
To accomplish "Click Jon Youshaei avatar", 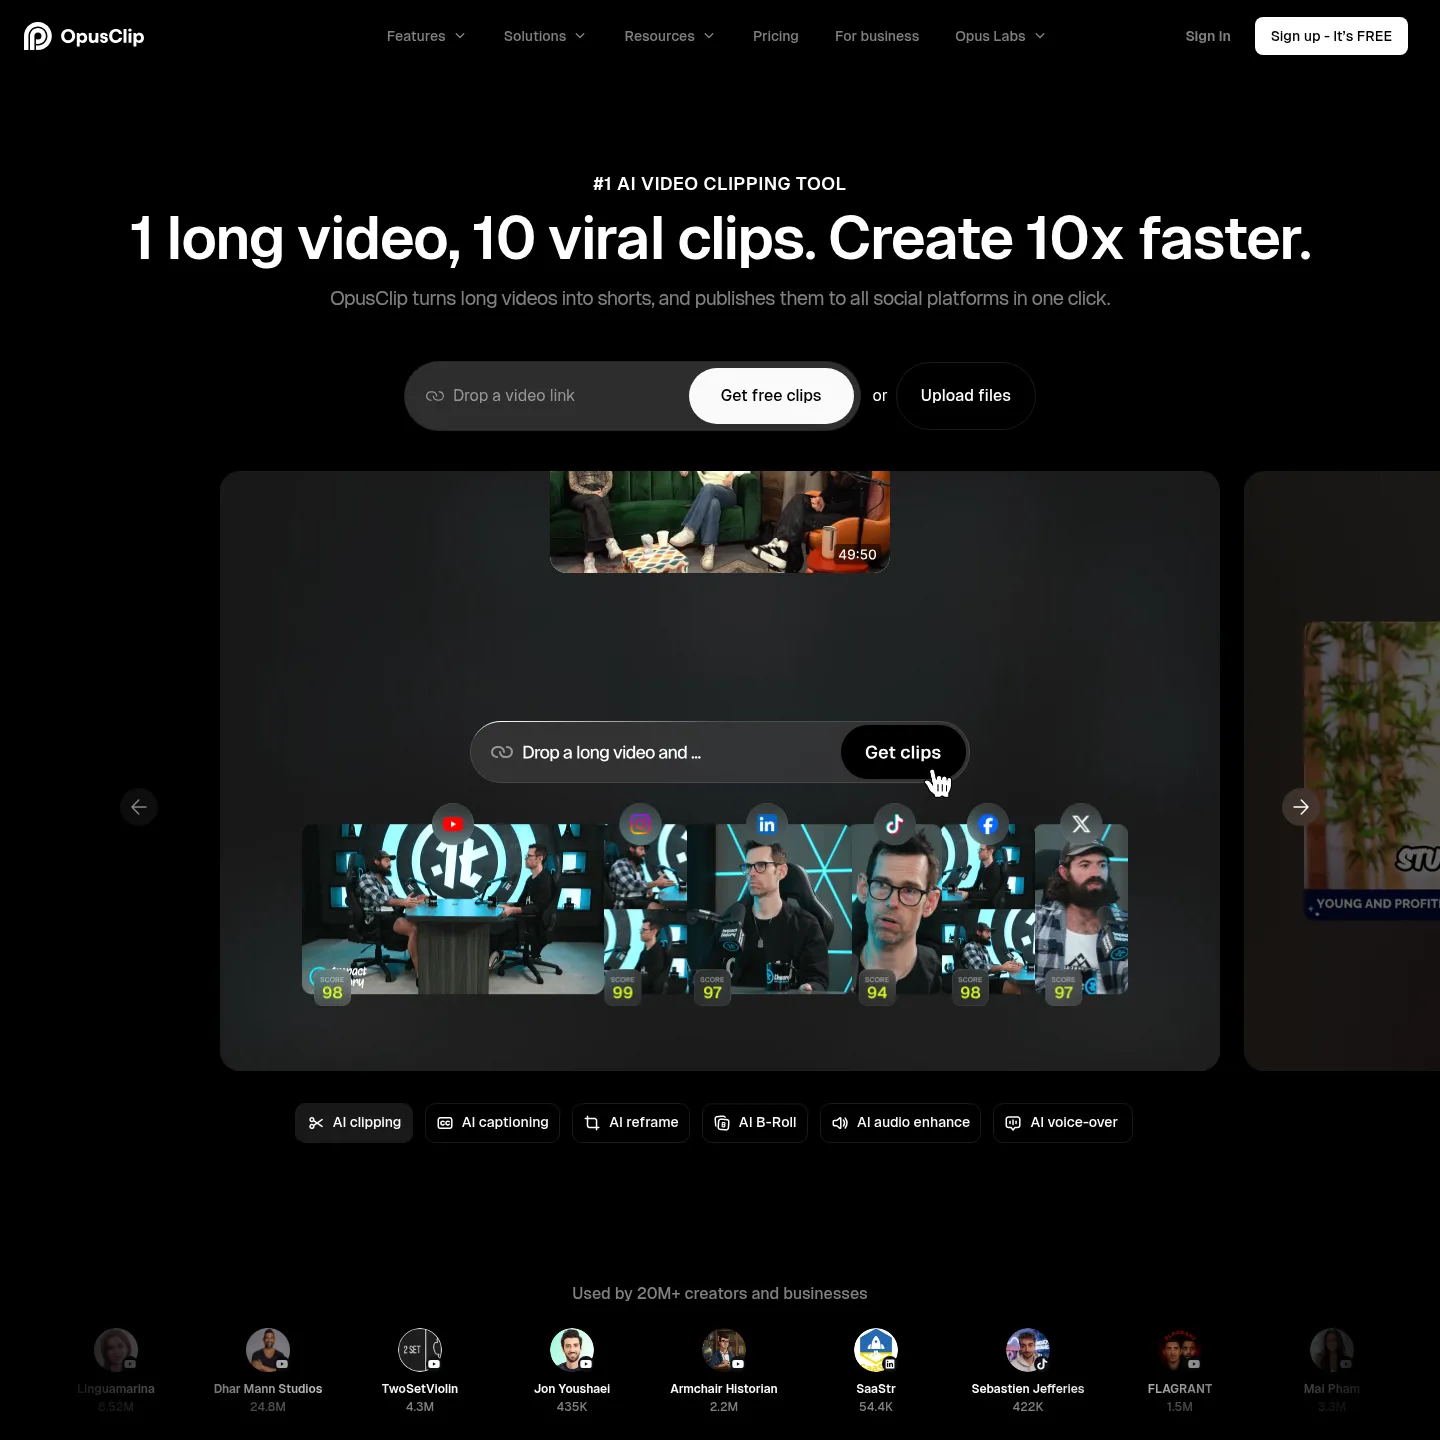I will 572,1350.
